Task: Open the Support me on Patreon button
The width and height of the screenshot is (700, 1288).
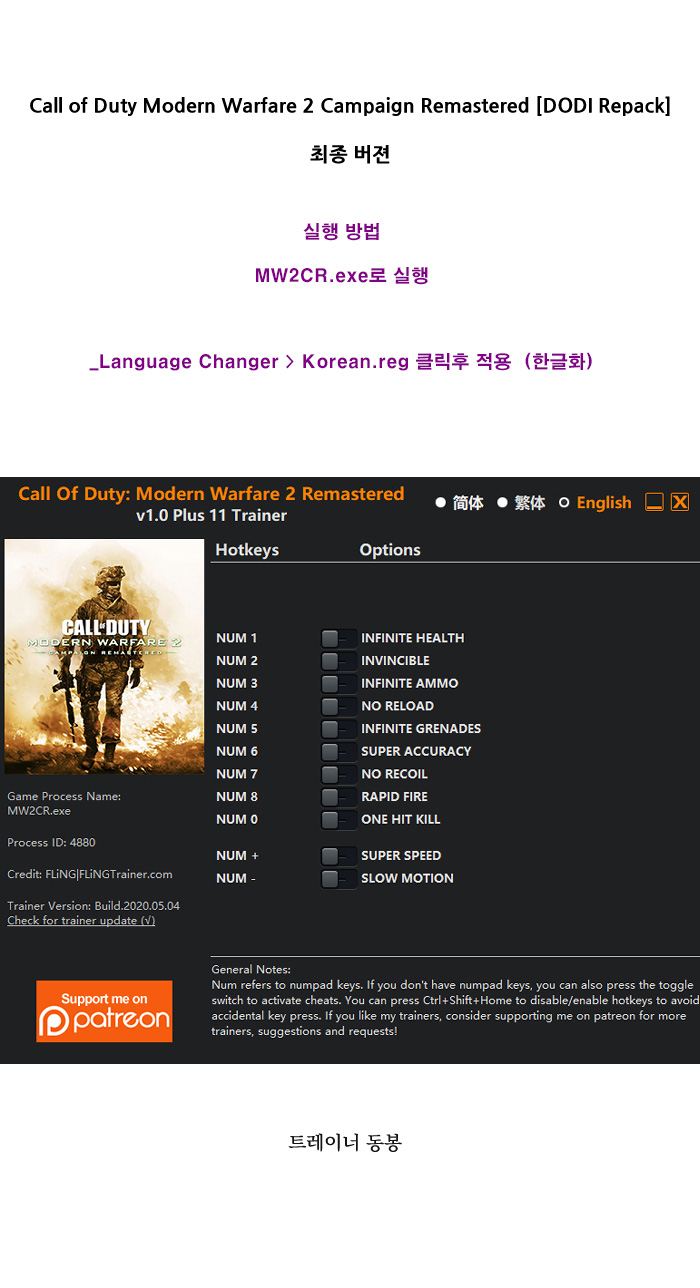Action: click(x=104, y=1011)
